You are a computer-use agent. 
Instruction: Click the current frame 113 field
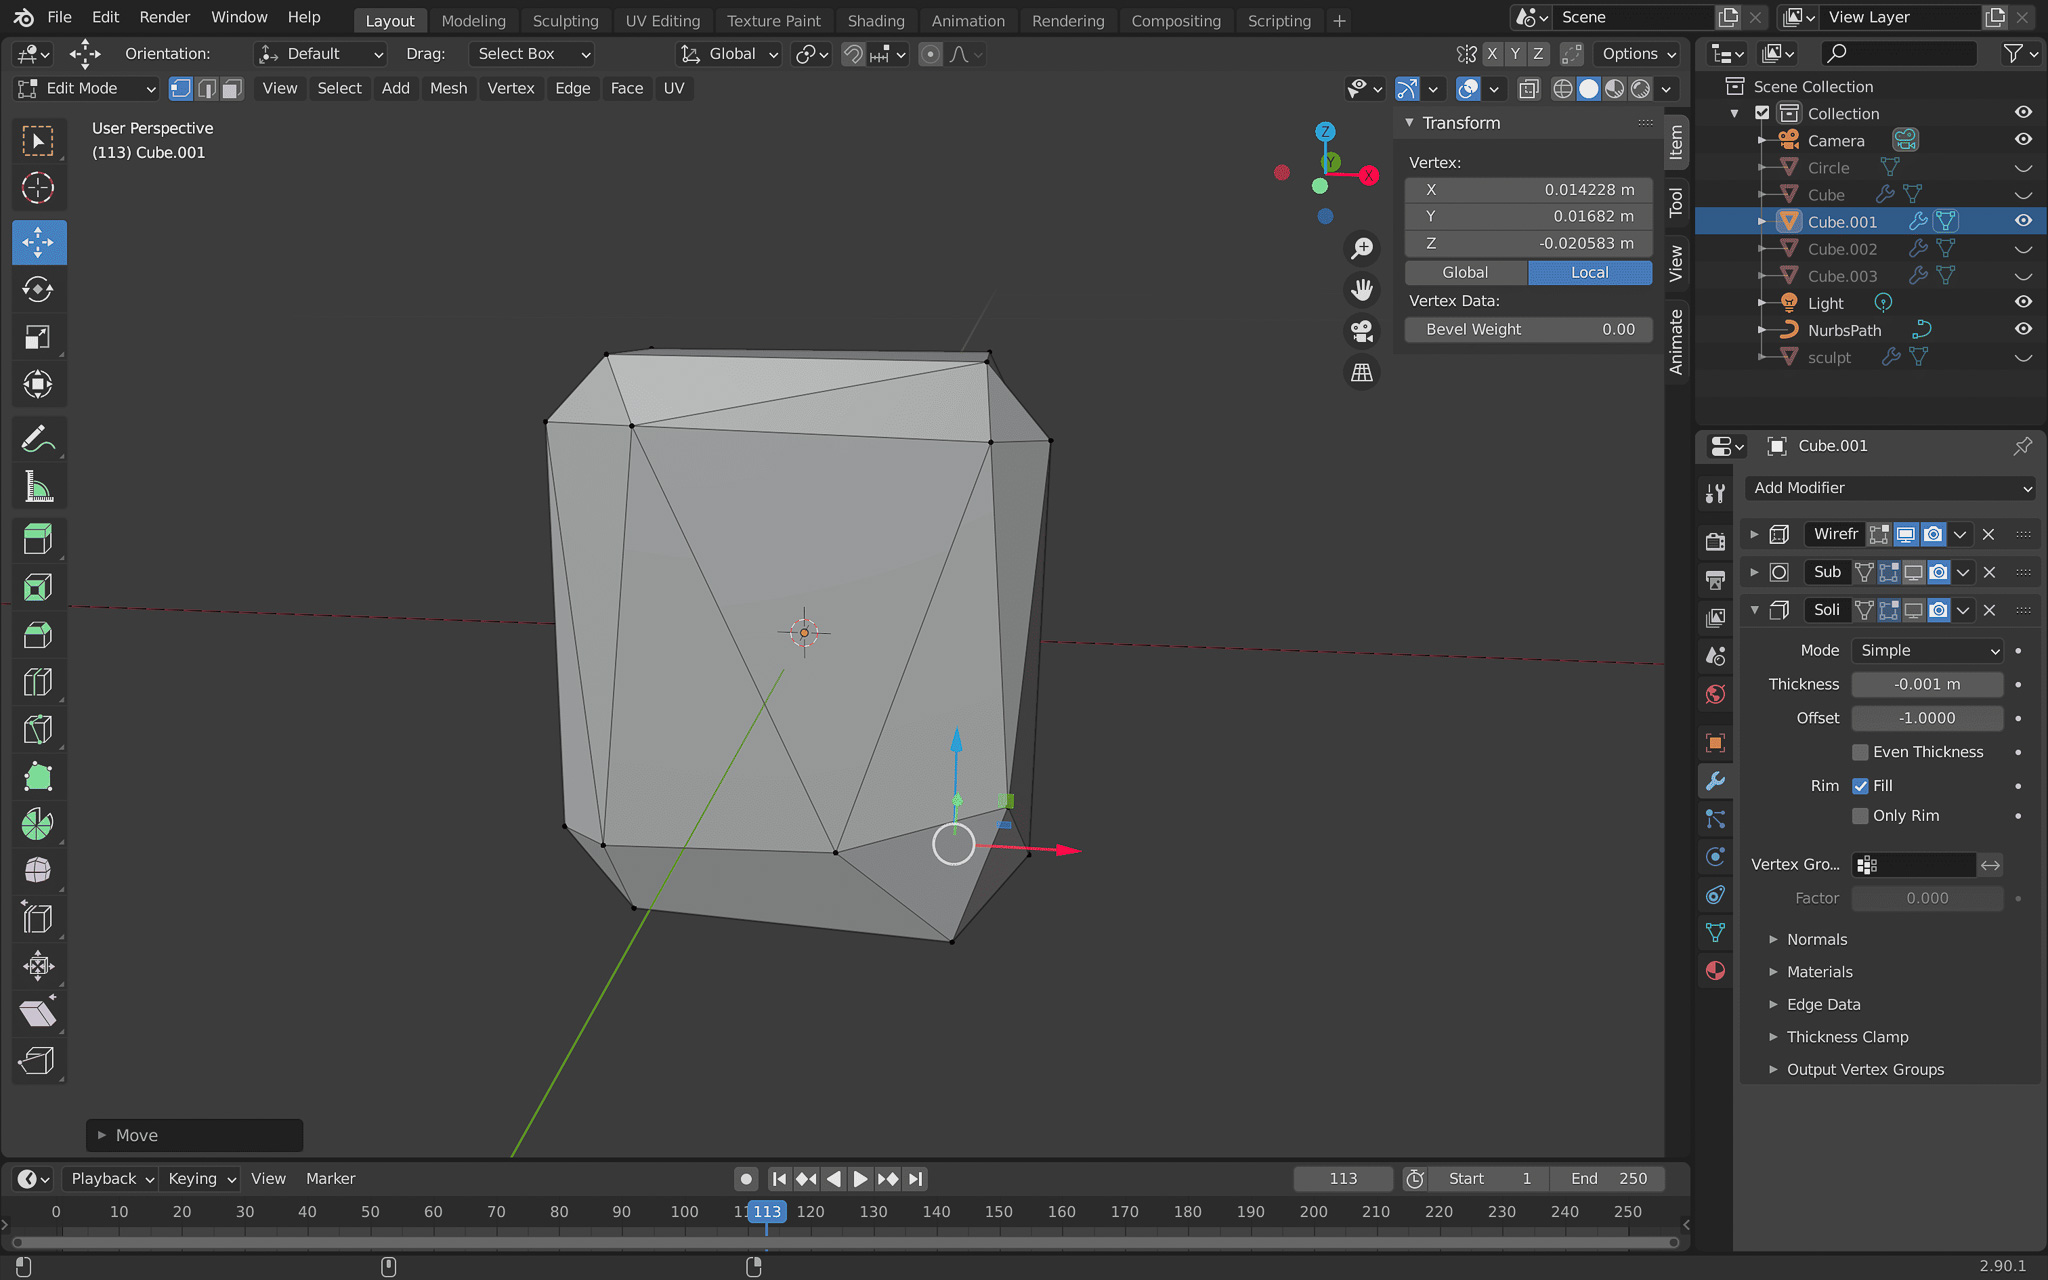click(x=1343, y=1179)
